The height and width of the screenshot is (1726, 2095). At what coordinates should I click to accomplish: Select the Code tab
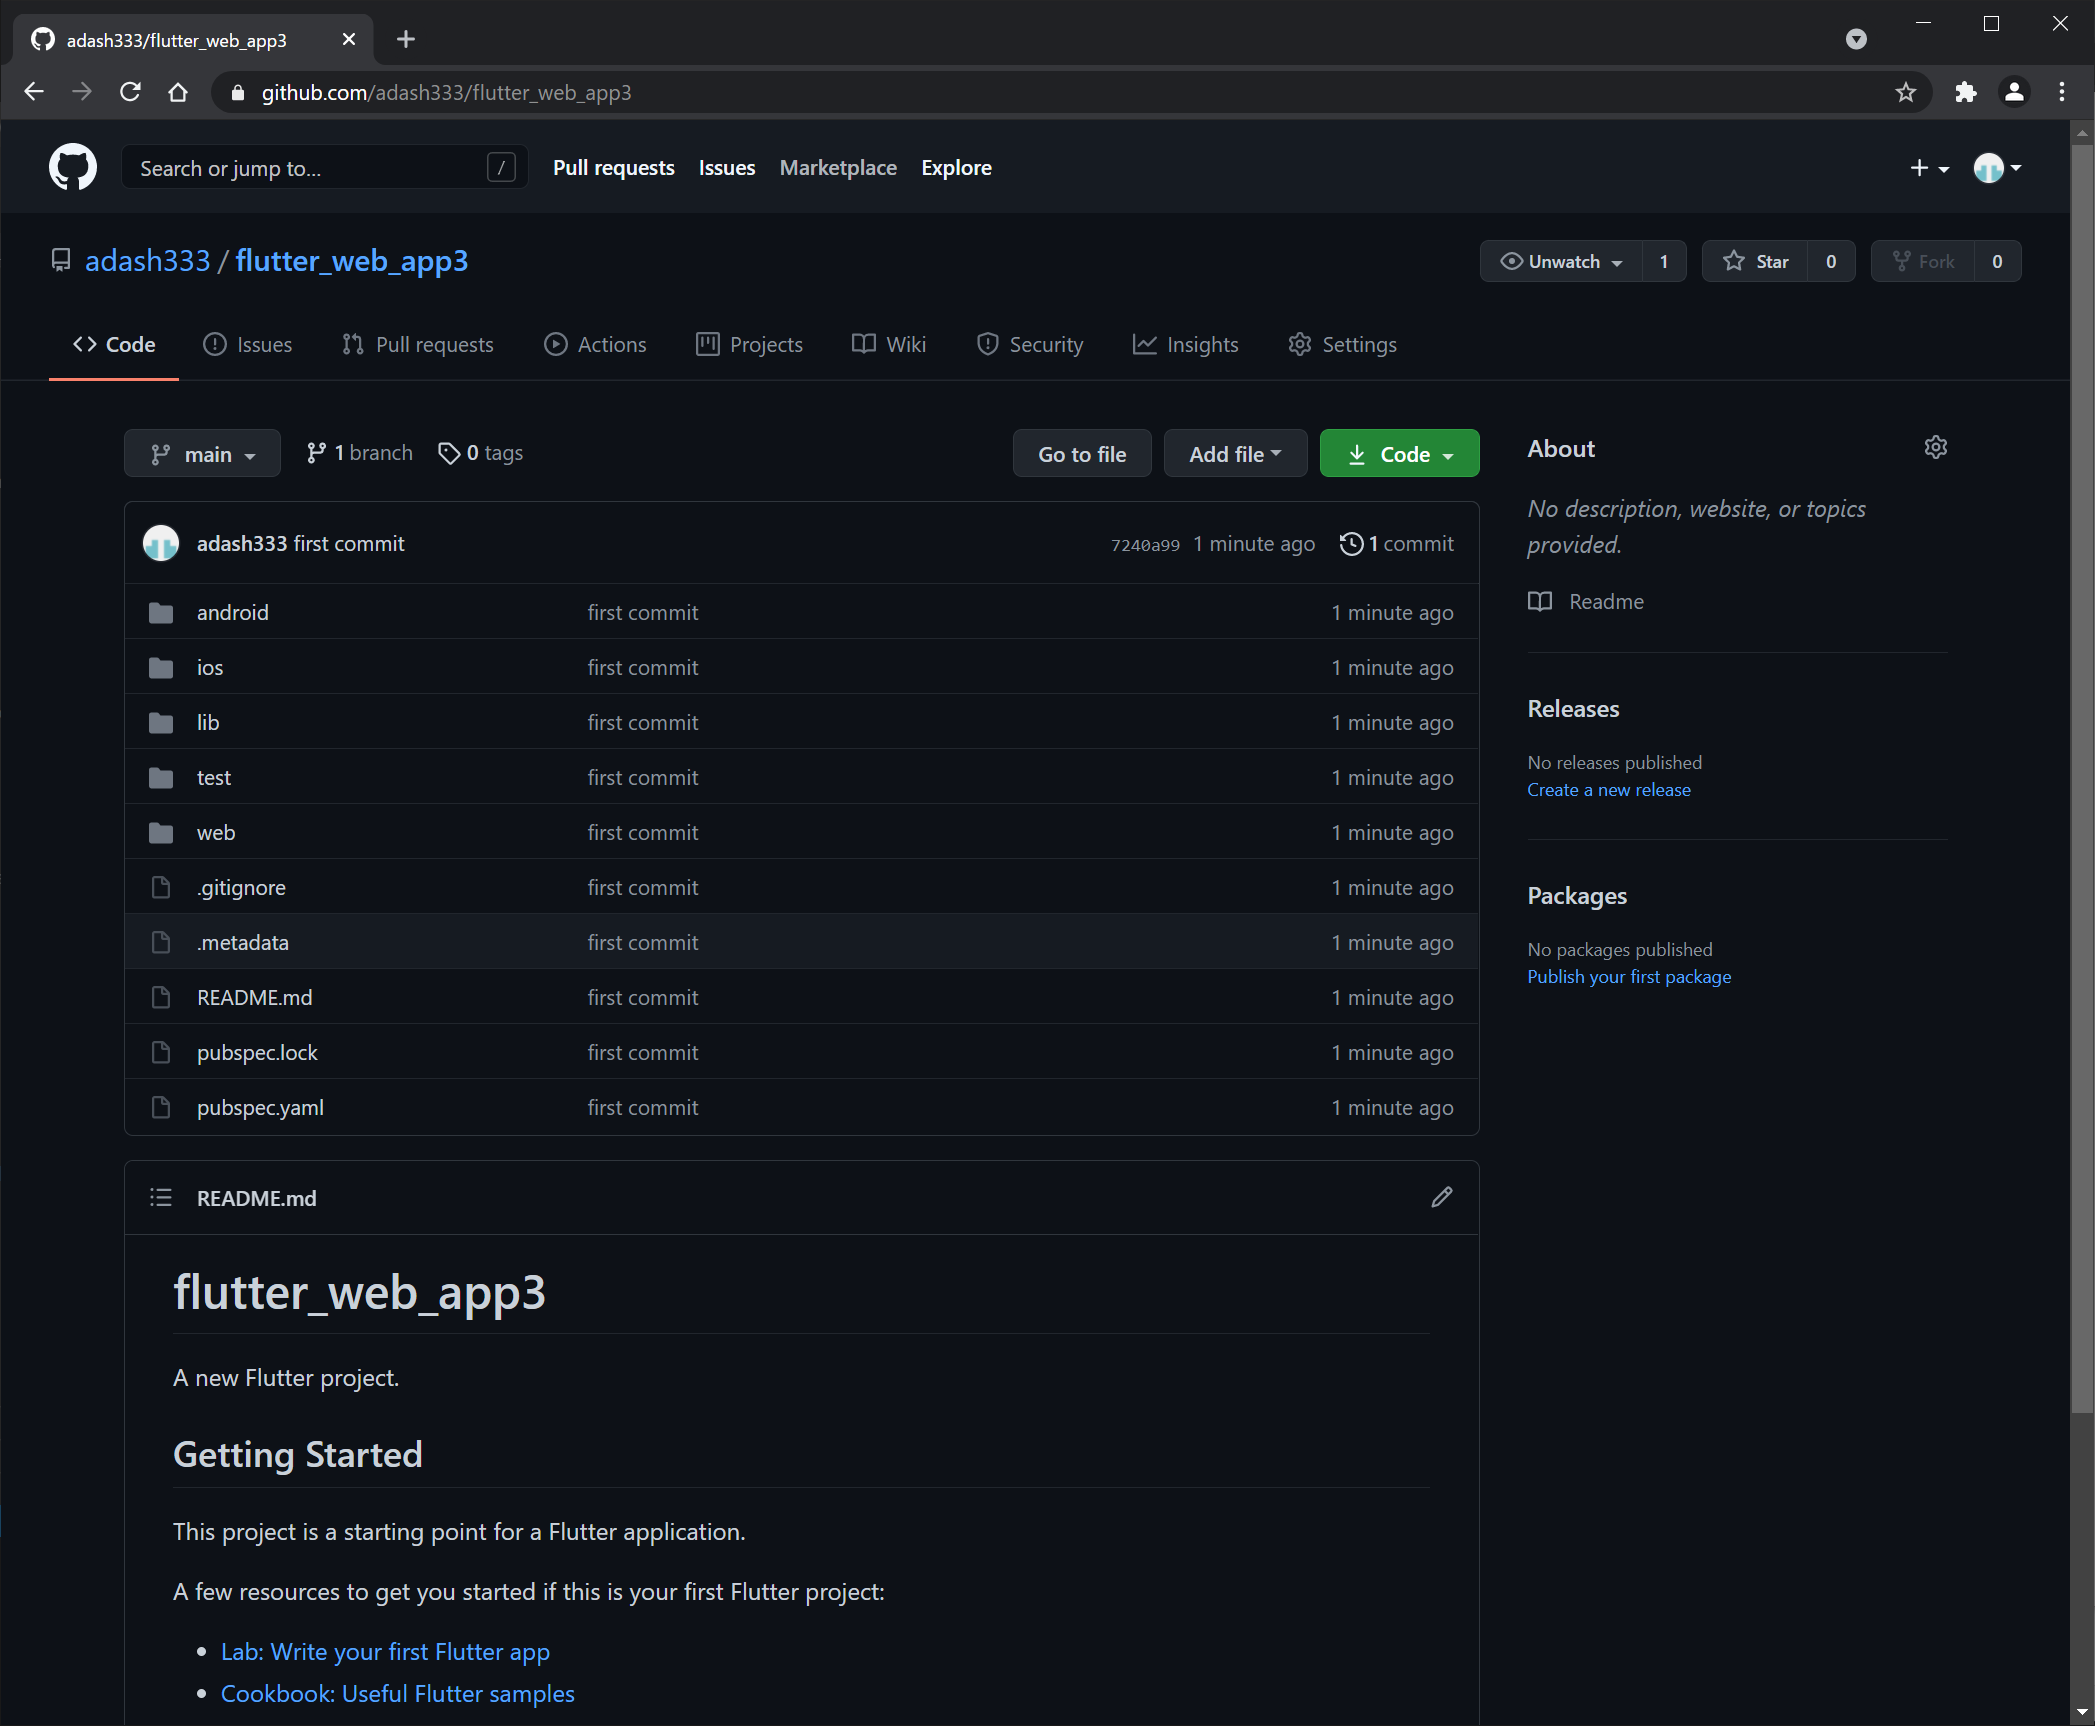click(114, 344)
